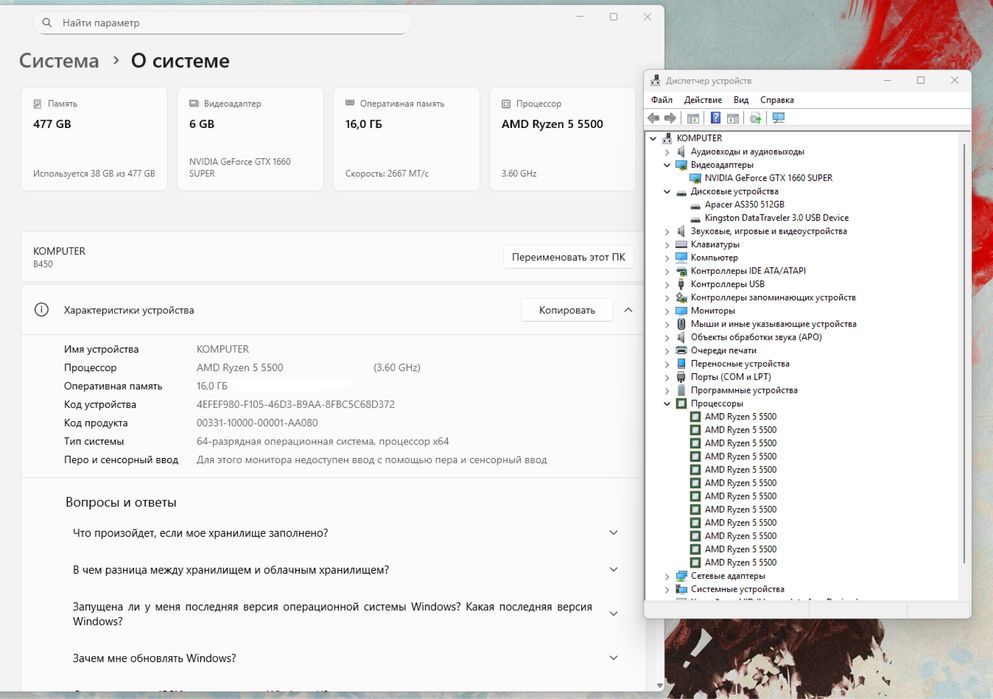
Task: Click the mouse icon of Мыши row
Action: pos(681,324)
